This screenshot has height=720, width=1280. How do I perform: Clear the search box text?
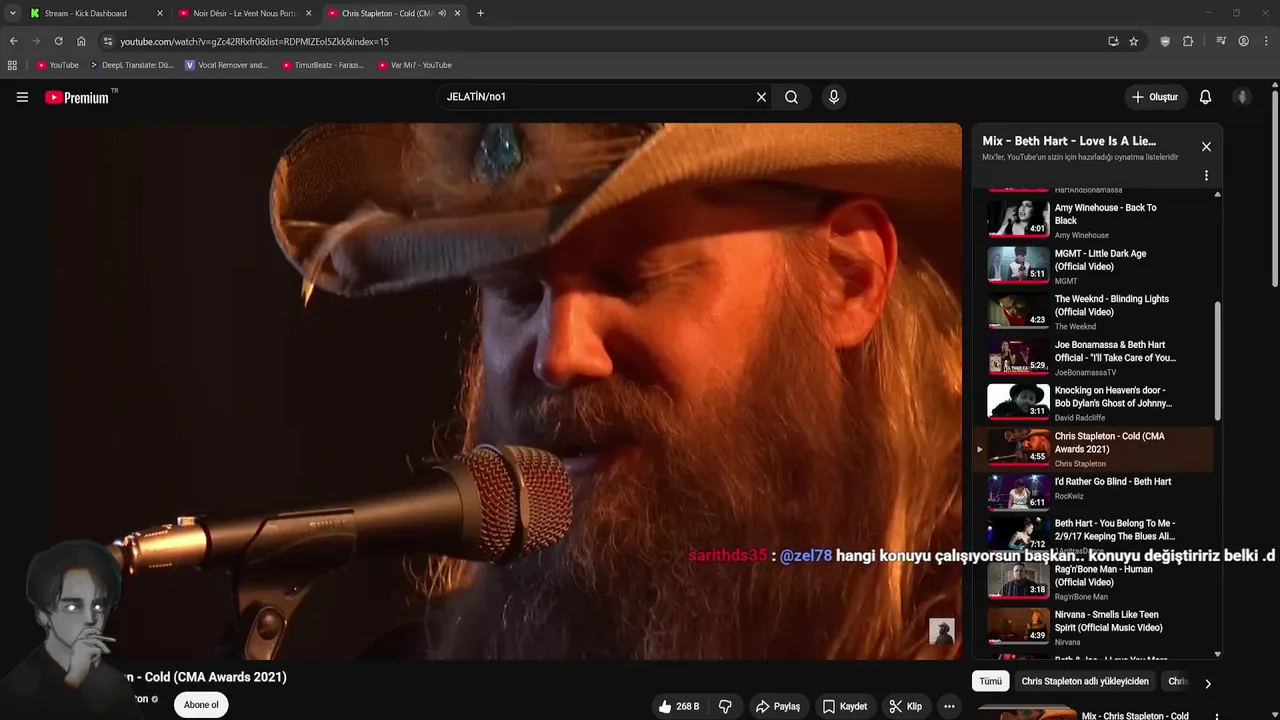click(x=761, y=97)
